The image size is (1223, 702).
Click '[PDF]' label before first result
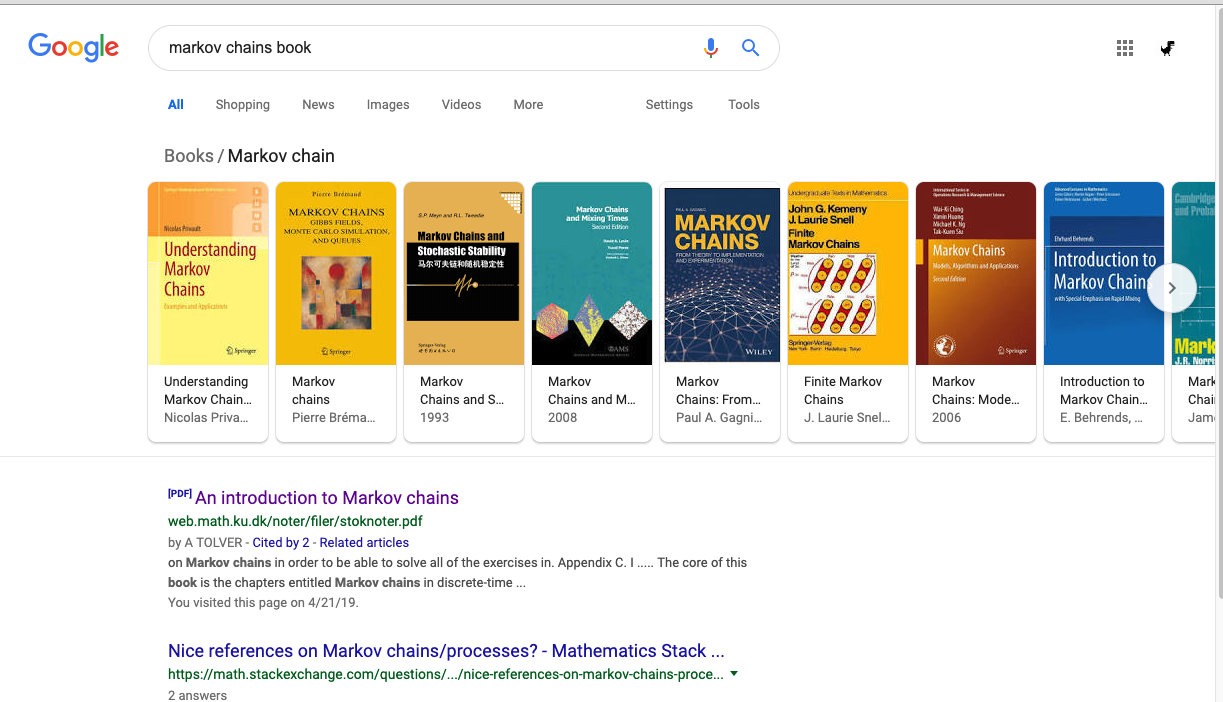[180, 493]
